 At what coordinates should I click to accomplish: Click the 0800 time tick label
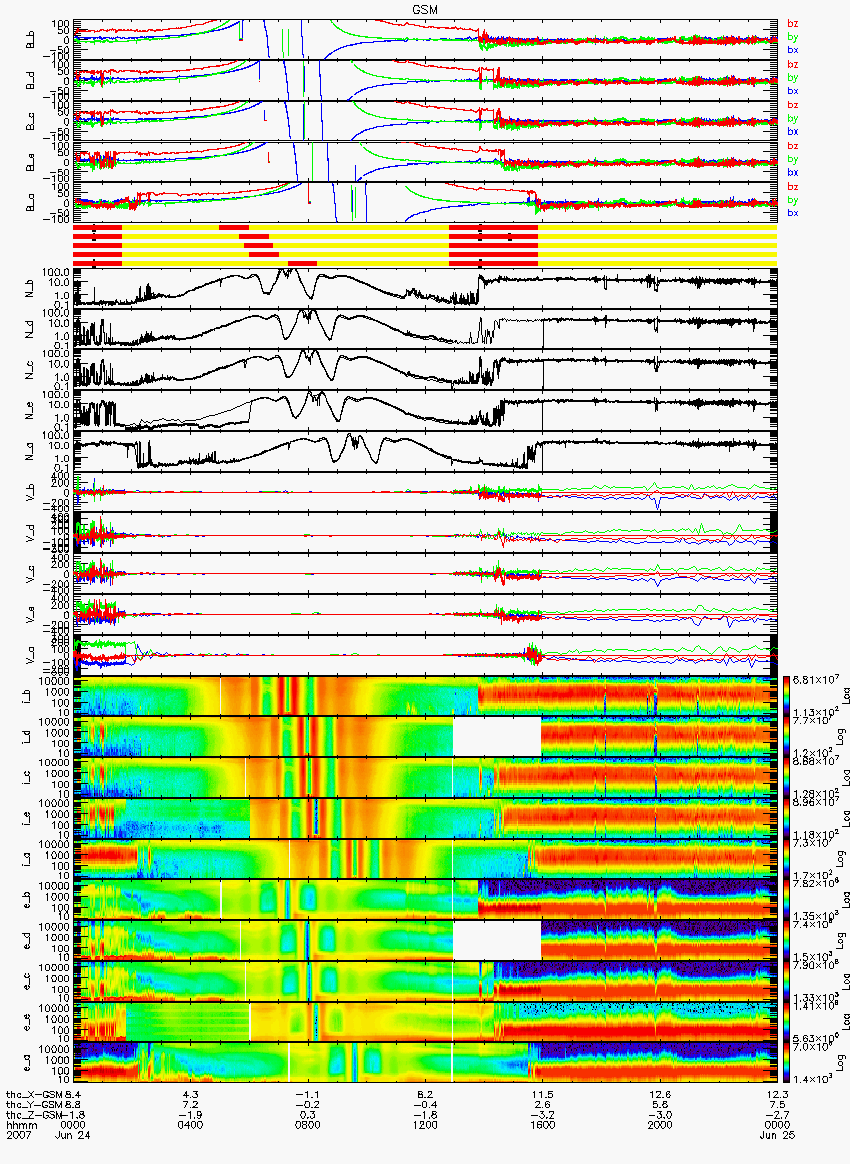click(x=307, y=1125)
